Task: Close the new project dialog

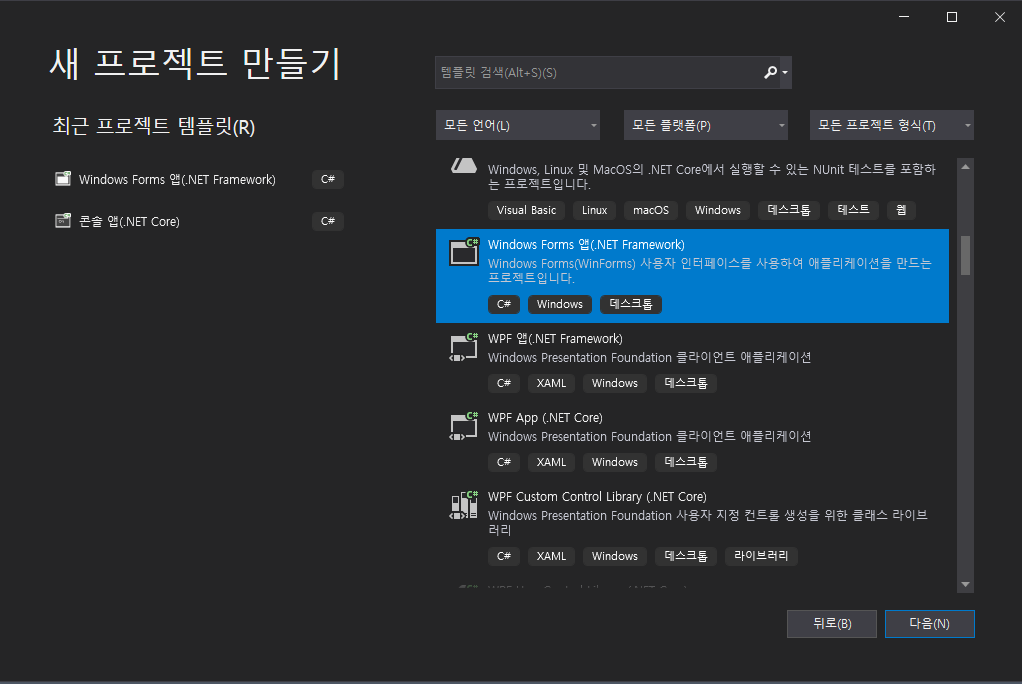Action: pos(1000,17)
